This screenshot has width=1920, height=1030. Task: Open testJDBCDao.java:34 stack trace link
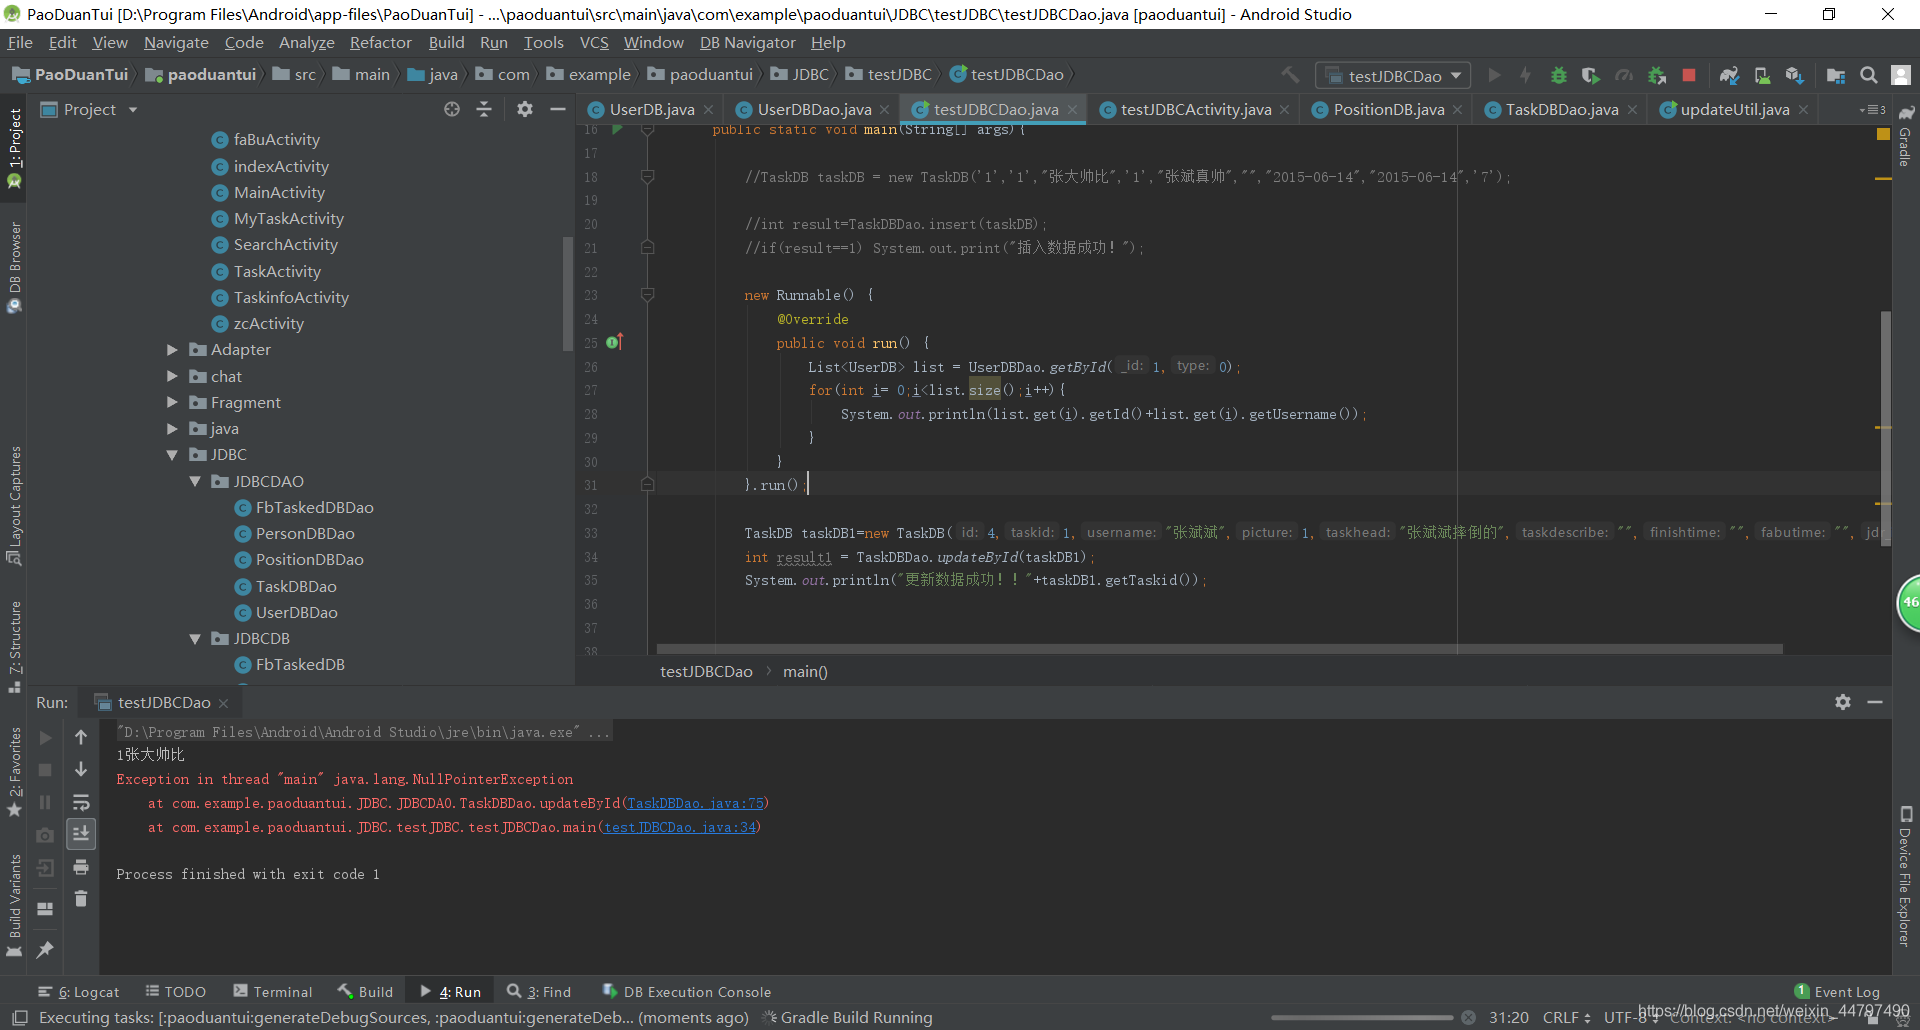680,827
